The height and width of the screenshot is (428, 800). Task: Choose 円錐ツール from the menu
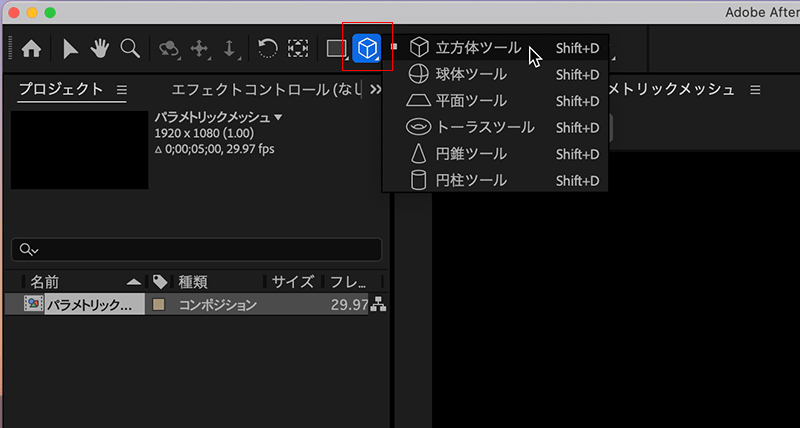click(x=471, y=154)
